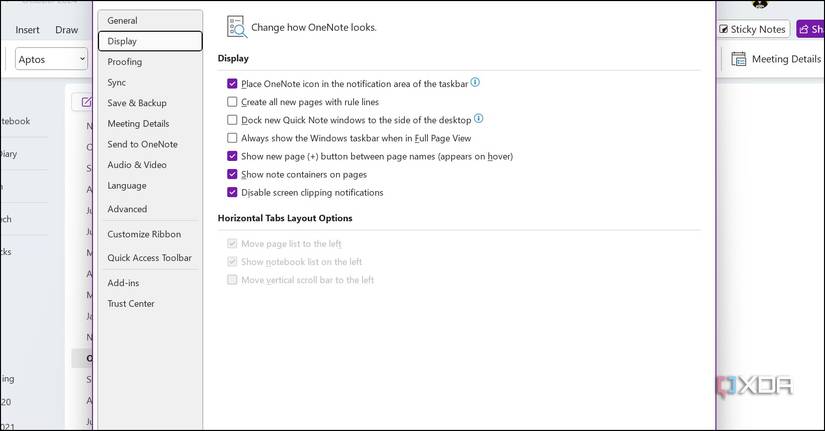Uncheck Disable screen clipping notifications
Screen dimensions: 825x431
[x=232, y=193]
